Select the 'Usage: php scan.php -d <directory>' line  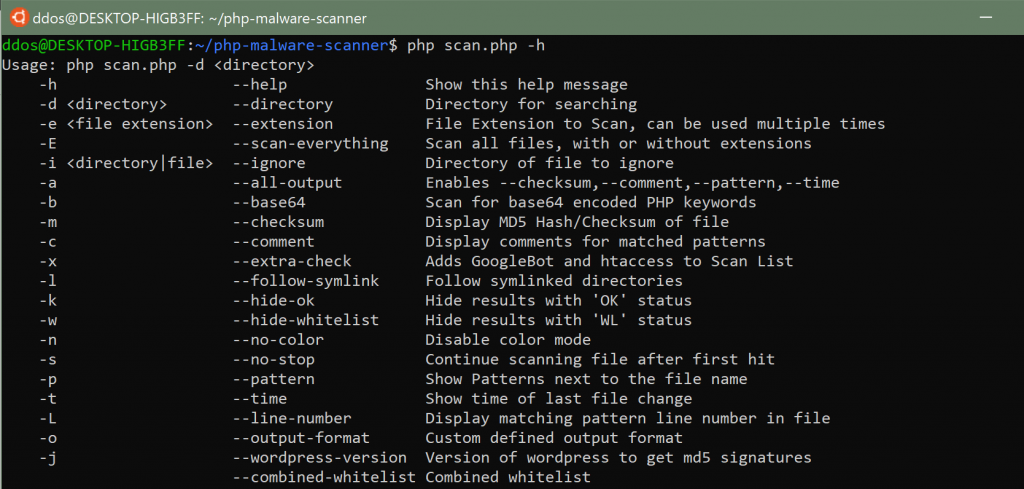[159, 65]
